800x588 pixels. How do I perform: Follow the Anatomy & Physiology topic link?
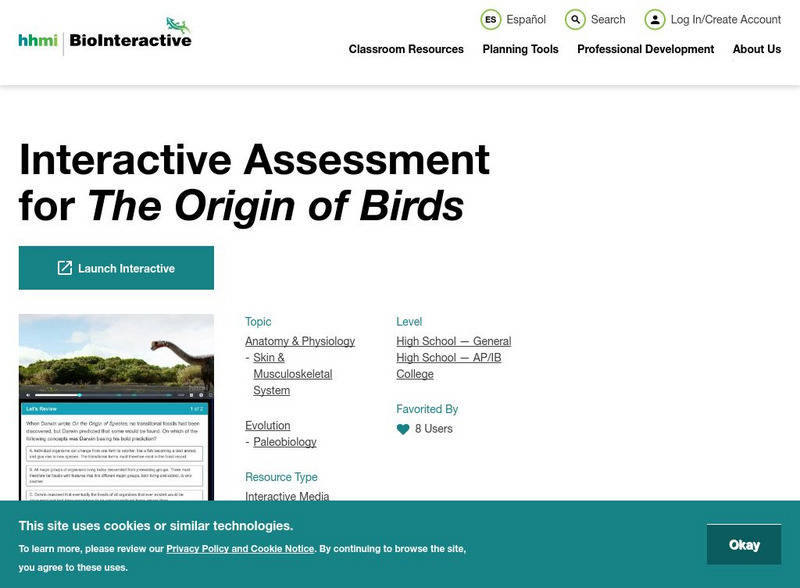(x=300, y=341)
